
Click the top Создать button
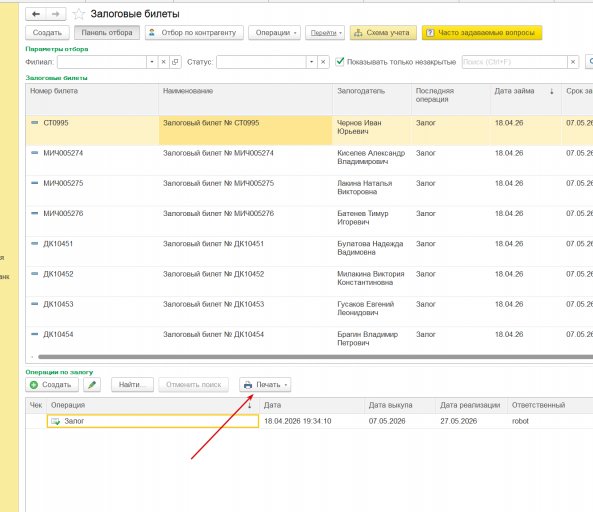(x=47, y=33)
